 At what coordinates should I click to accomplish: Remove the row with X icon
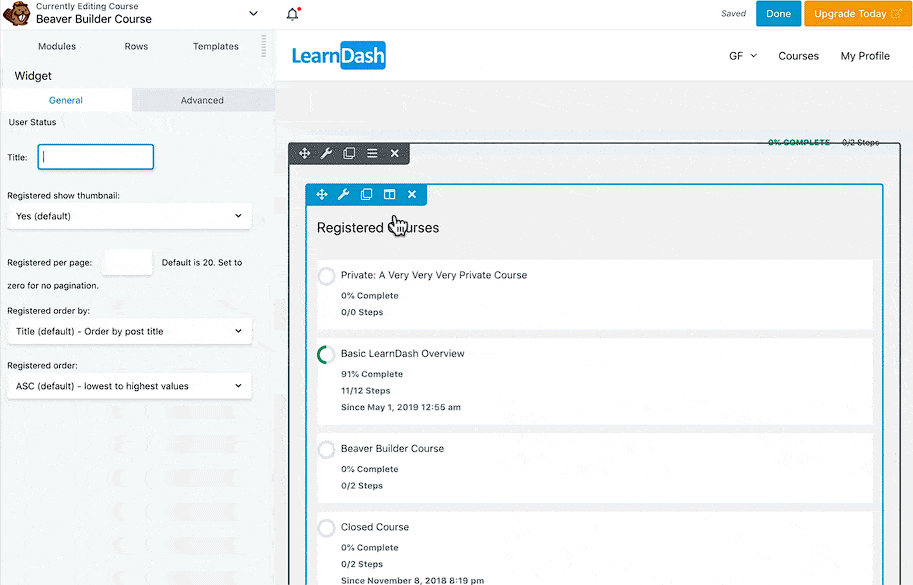tap(395, 153)
